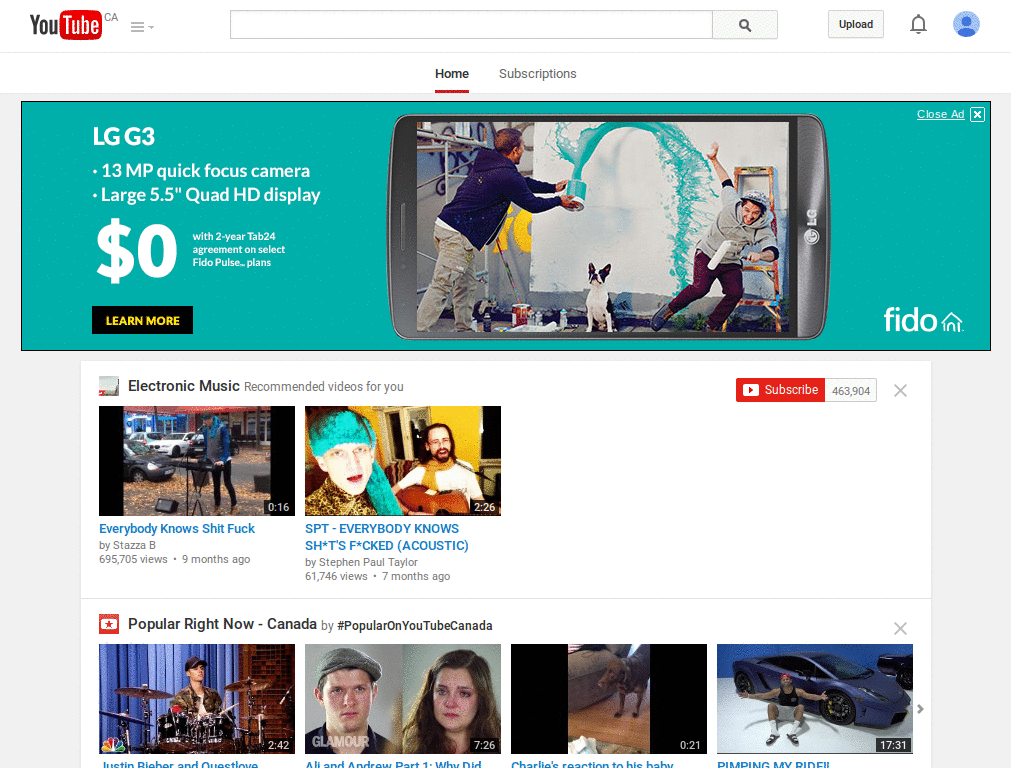Click the fido logo in the ad
This screenshot has height=768, width=1024.
[x=923, y=319]
